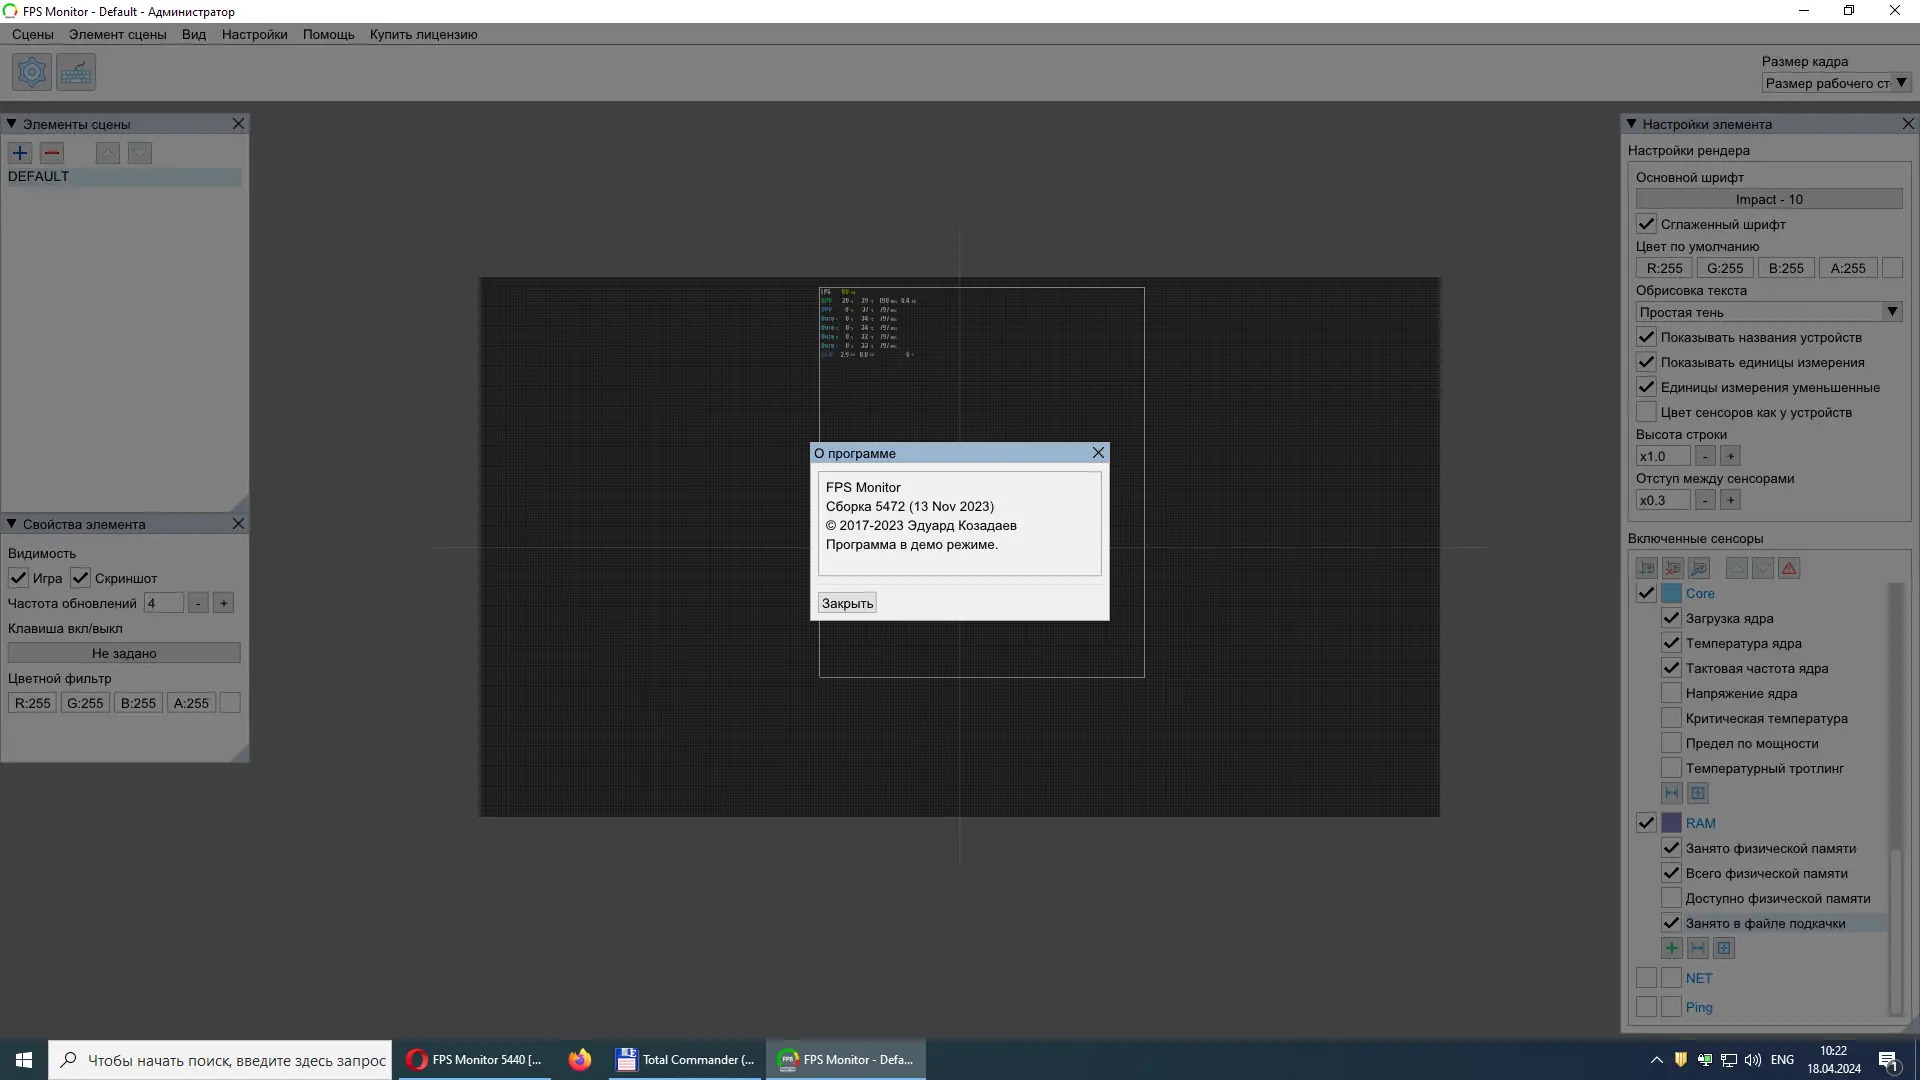Click the gear settings toolbar icon
Image resolution: width=1920 pixels, height=1080 pixels.
click(32, 72)
